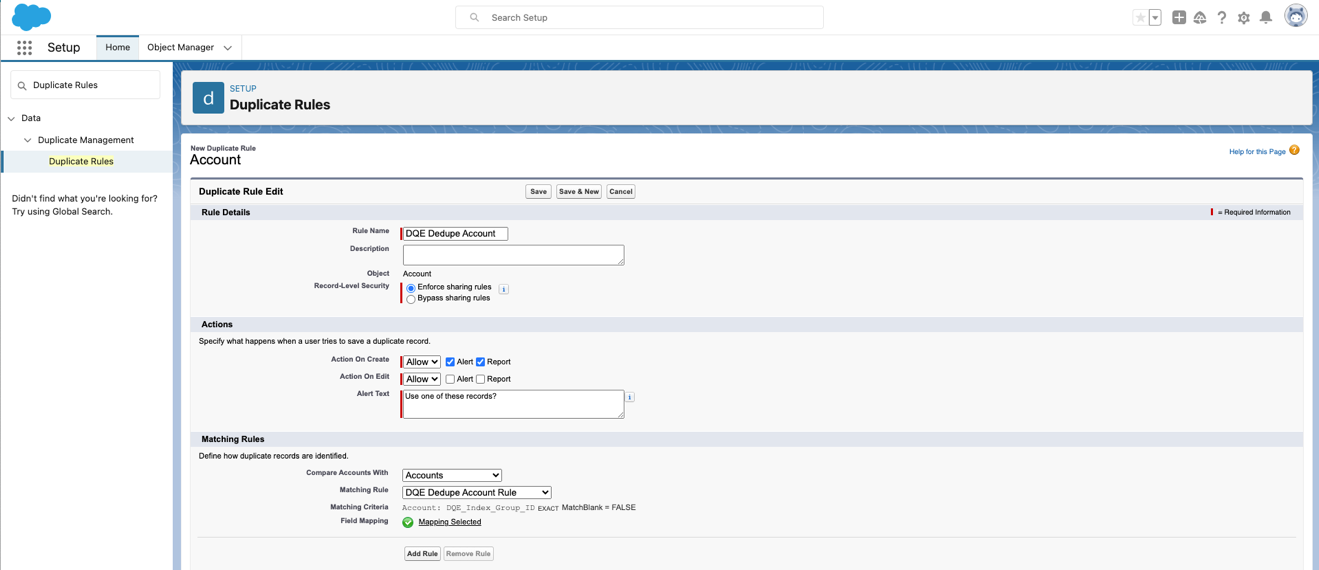Click the Favorites star icon
This screenshot has width=1319, height=570.
[x=1140, y=17]
